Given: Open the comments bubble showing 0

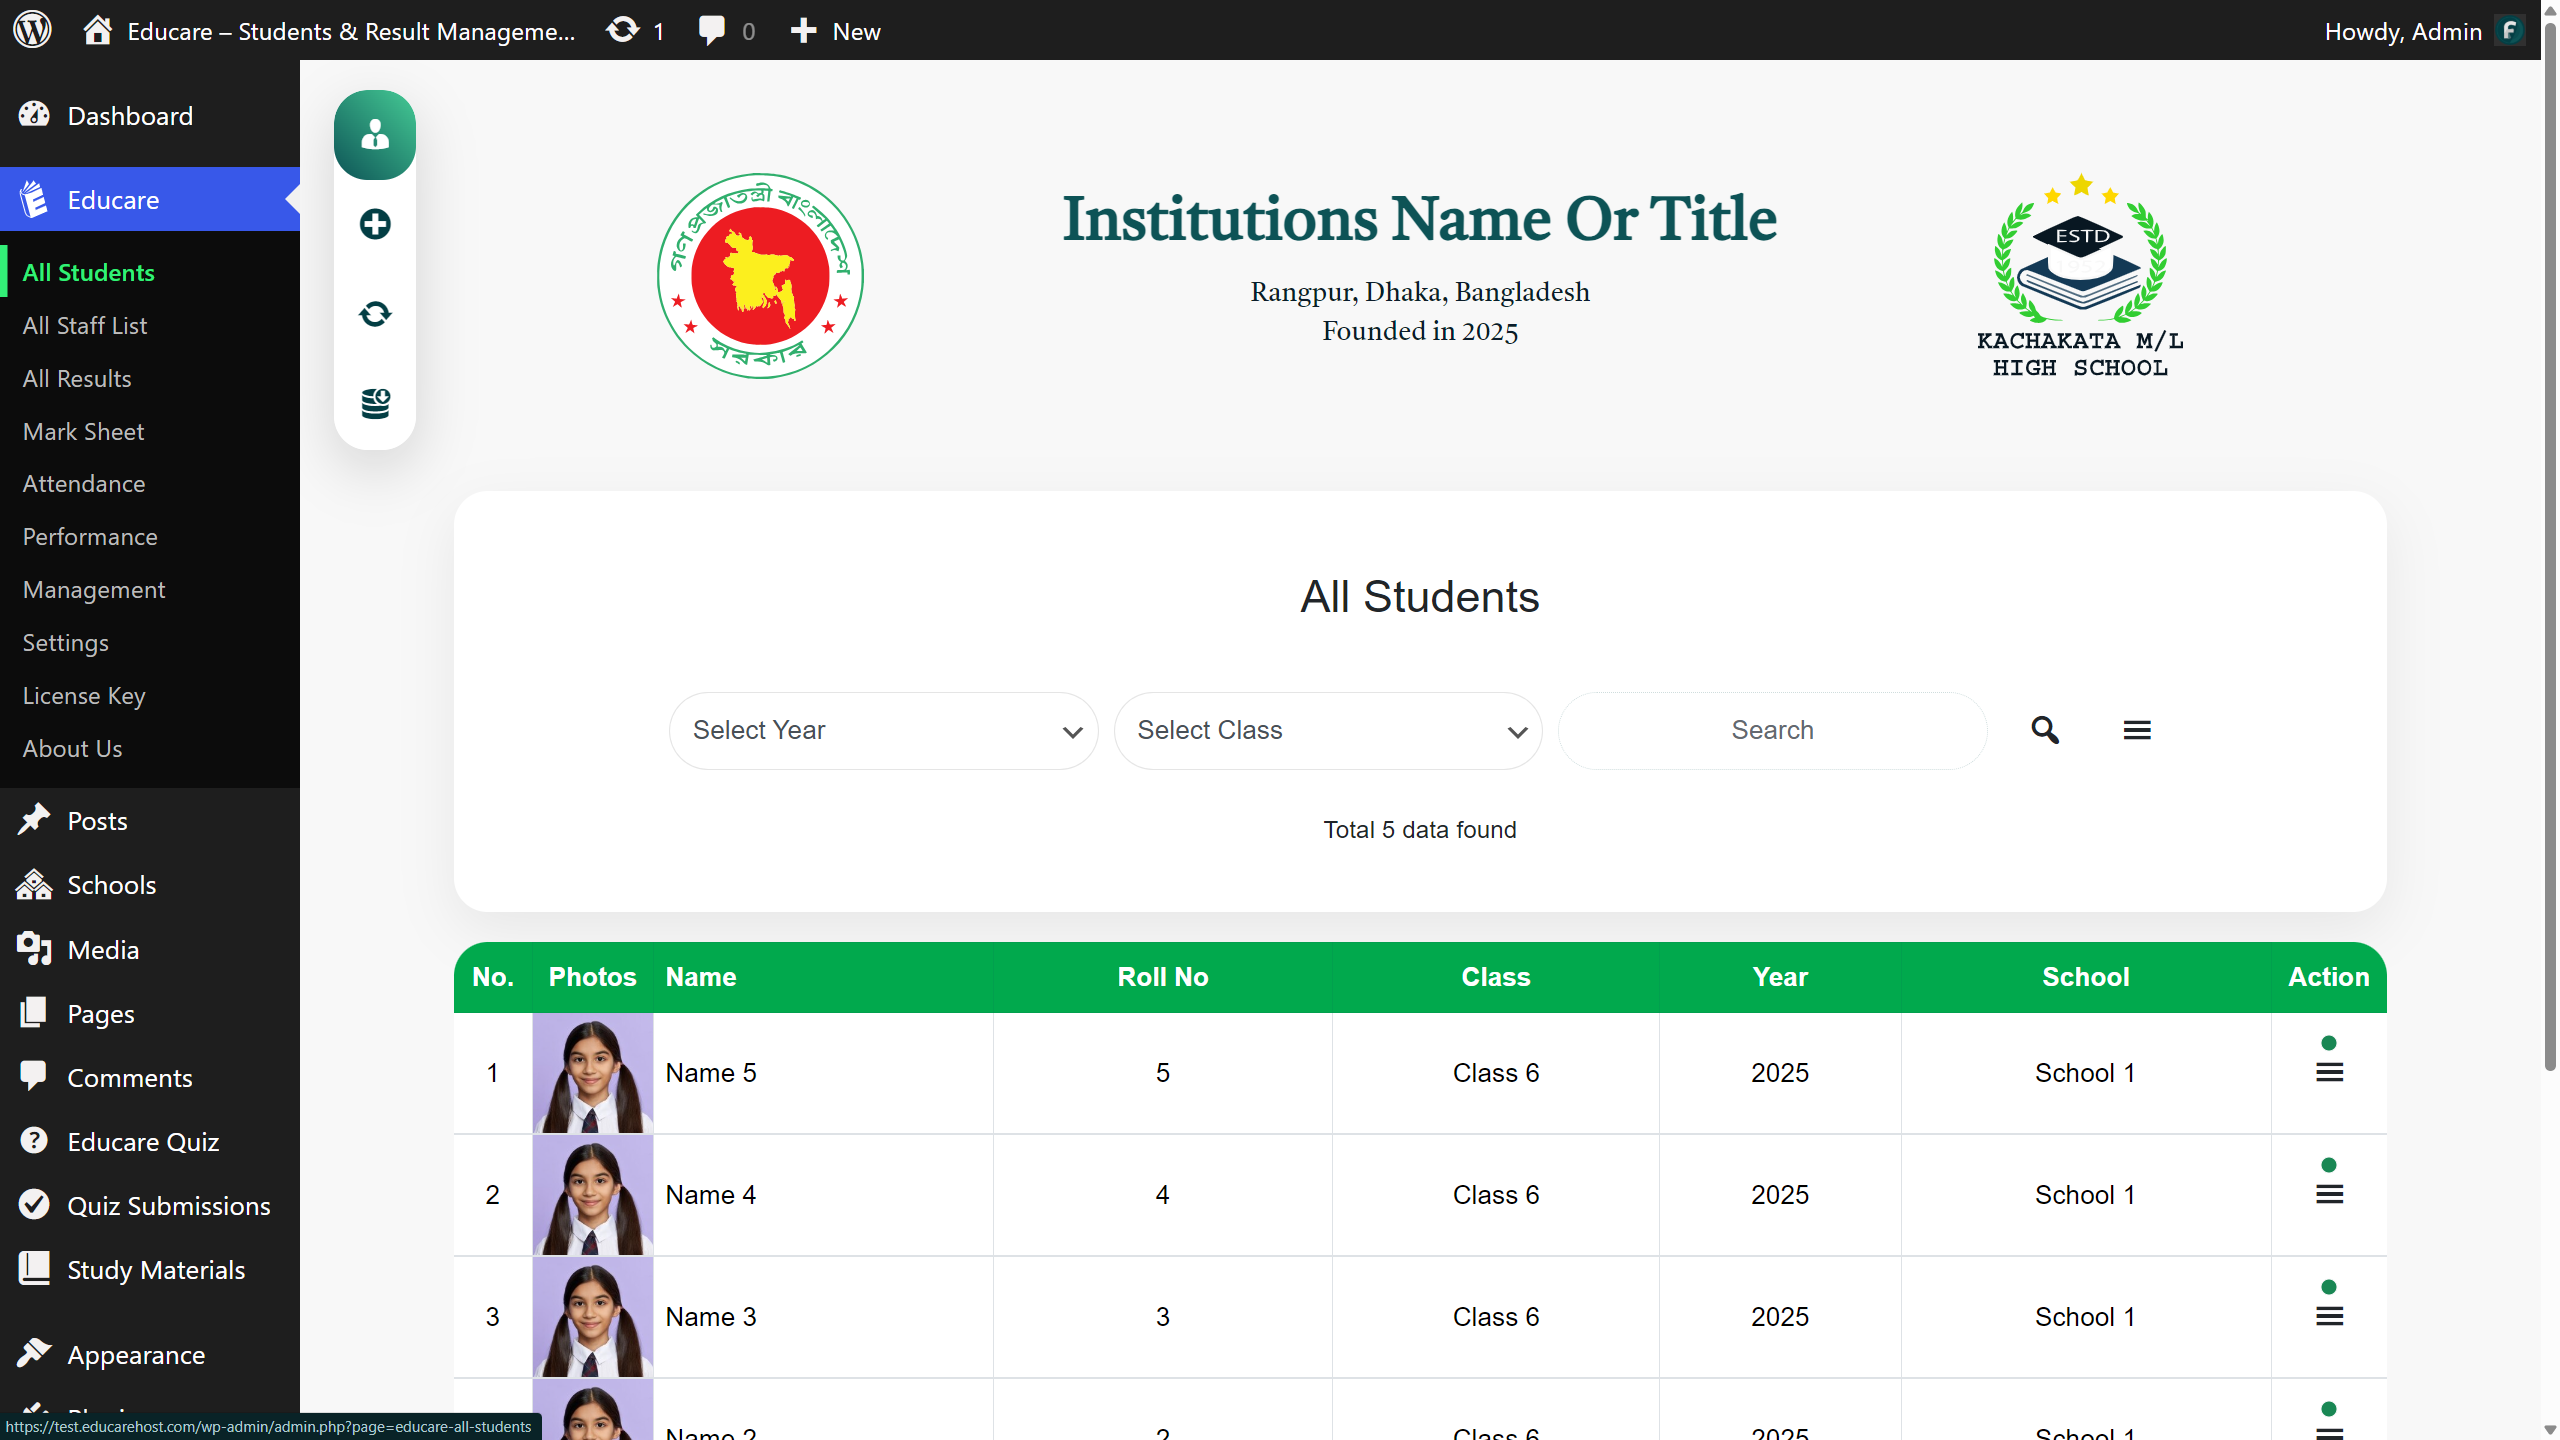Looking at the screenshot, I should pyautogui.click(x=712, y=30).
